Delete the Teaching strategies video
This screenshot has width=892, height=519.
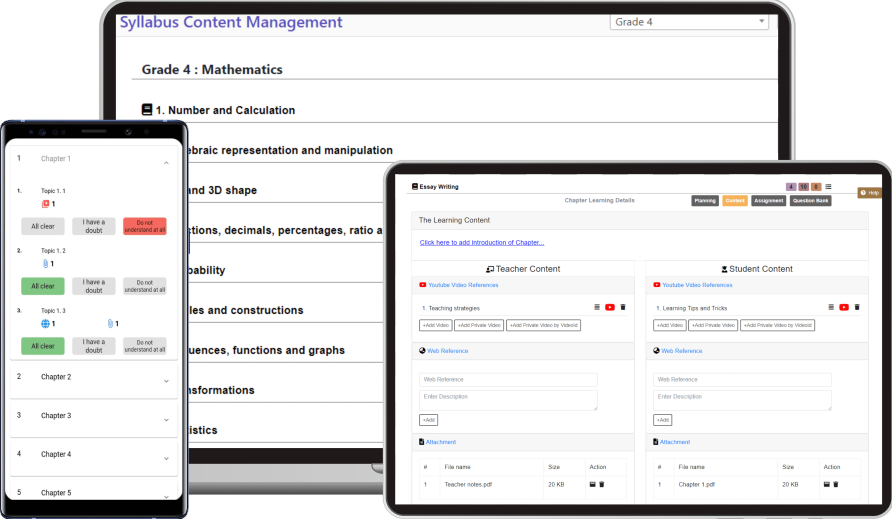[623, 307]
